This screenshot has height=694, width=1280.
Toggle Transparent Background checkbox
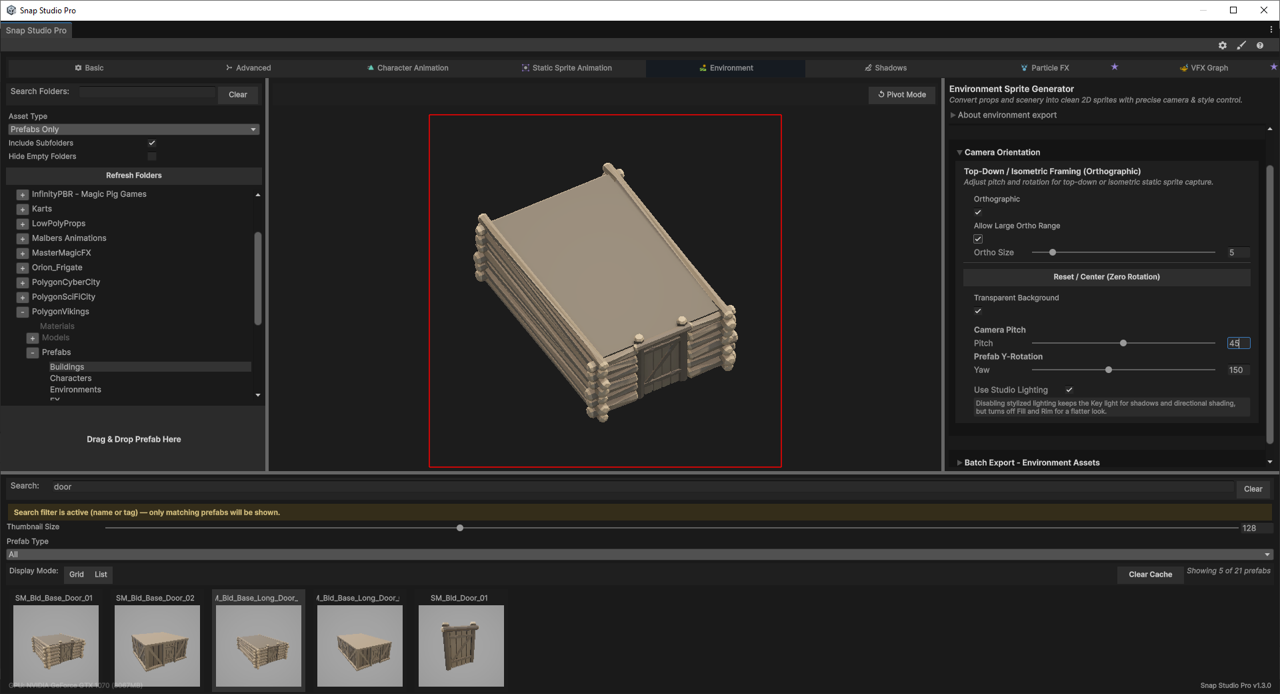[978, 311]
